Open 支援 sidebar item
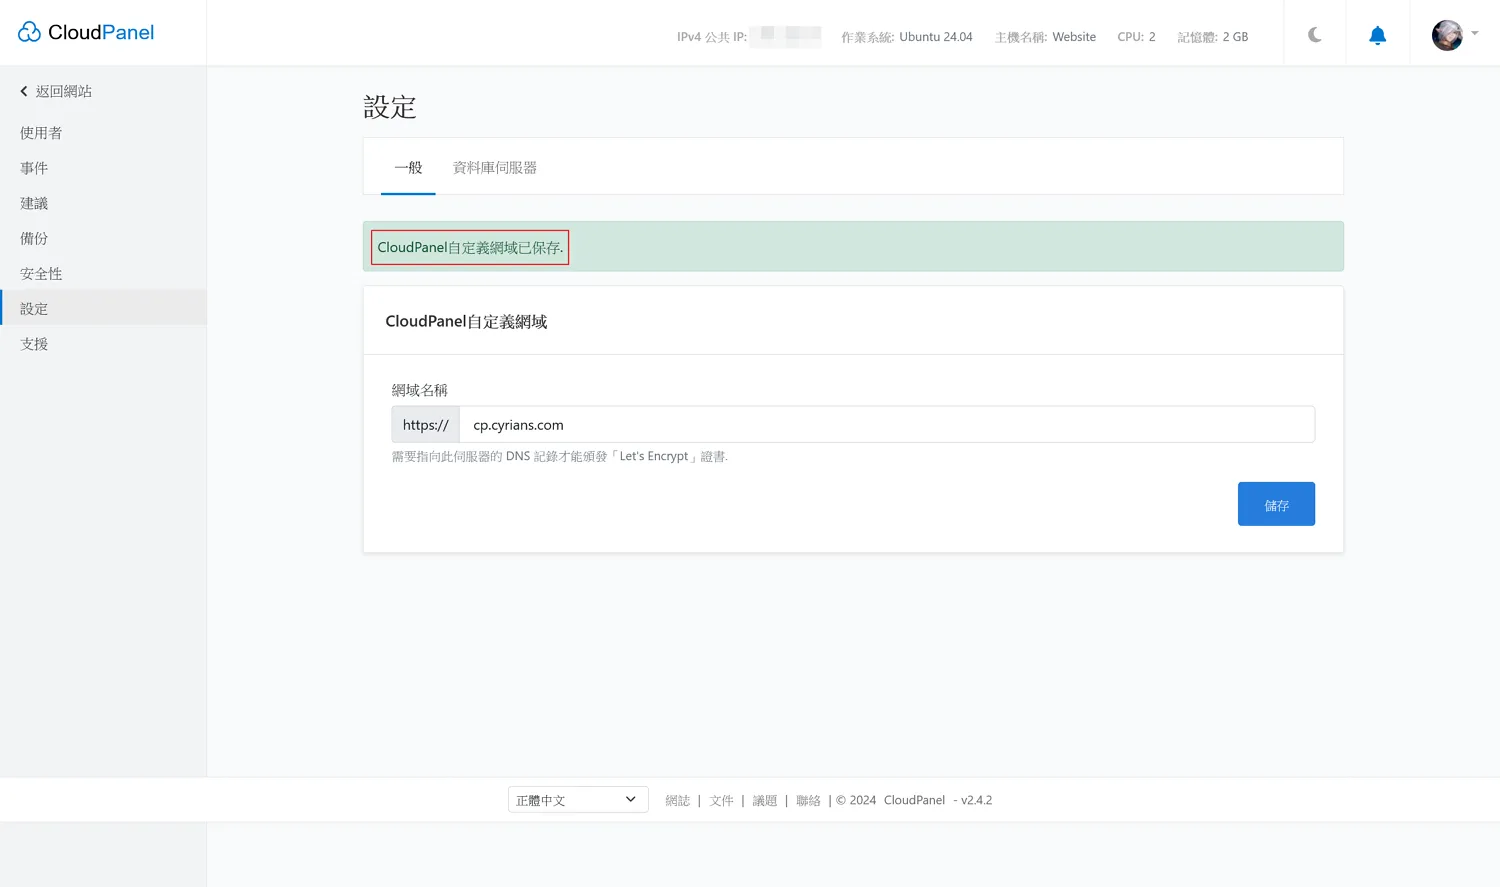 coord(34,344)
